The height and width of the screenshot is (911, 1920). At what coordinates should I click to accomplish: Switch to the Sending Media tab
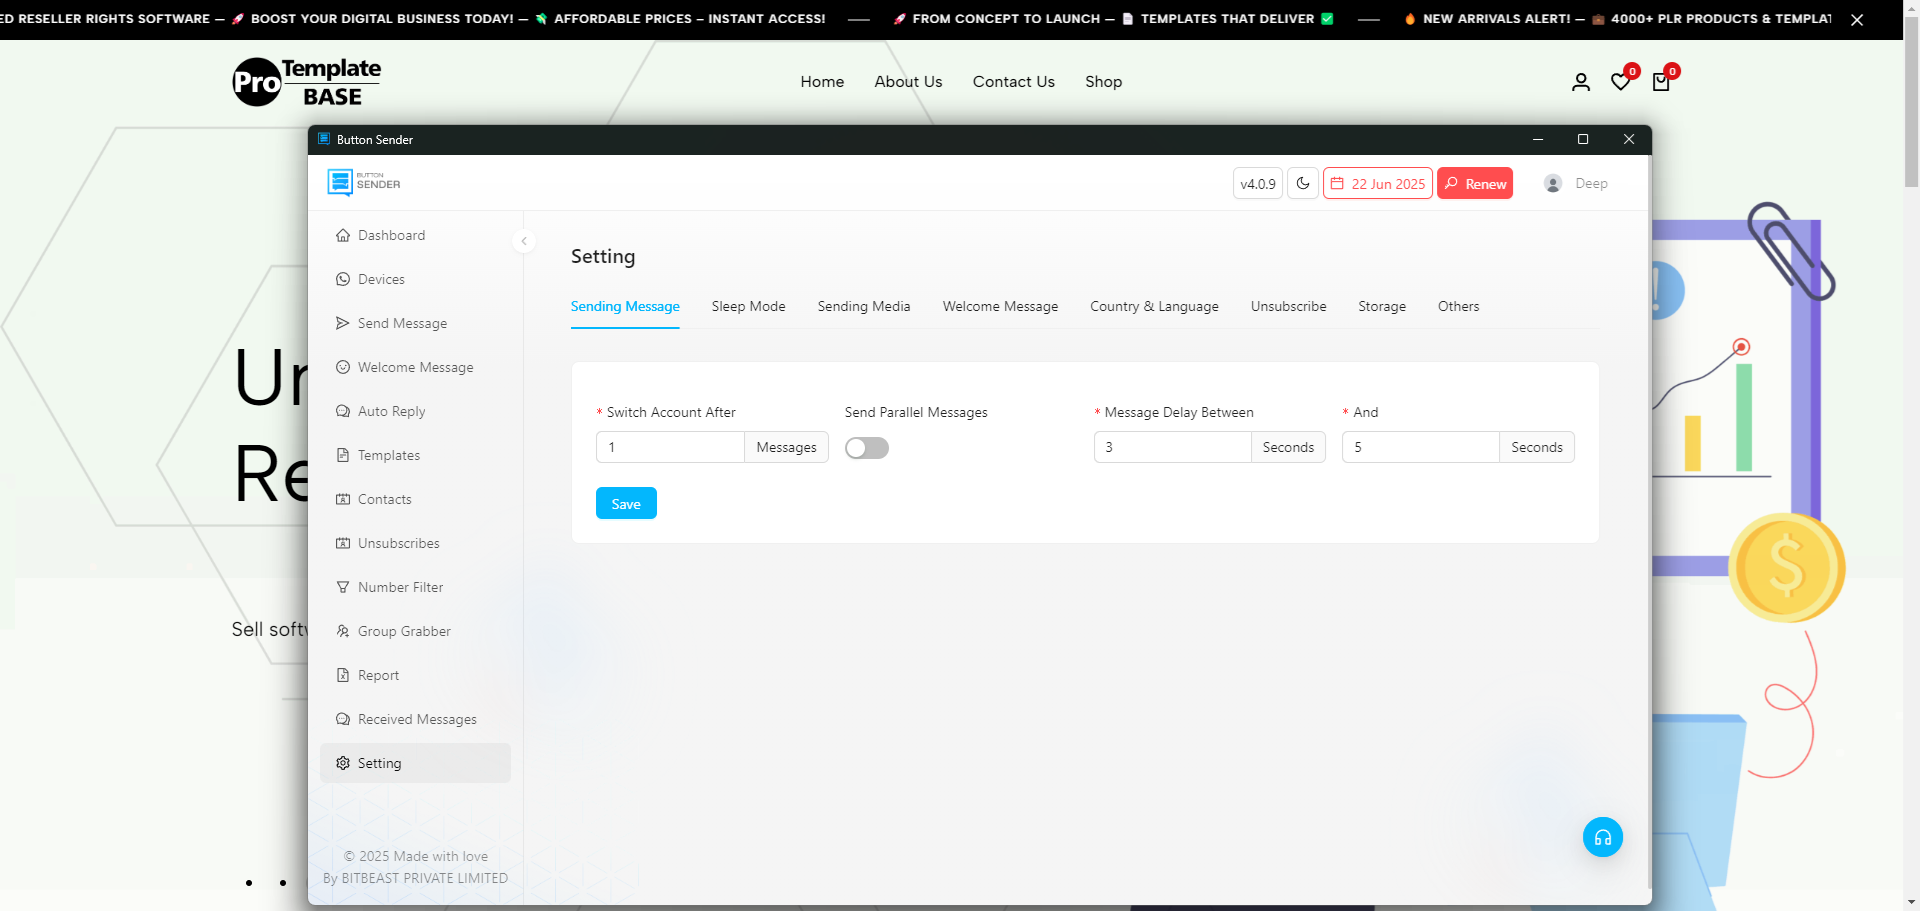point(864,306)
